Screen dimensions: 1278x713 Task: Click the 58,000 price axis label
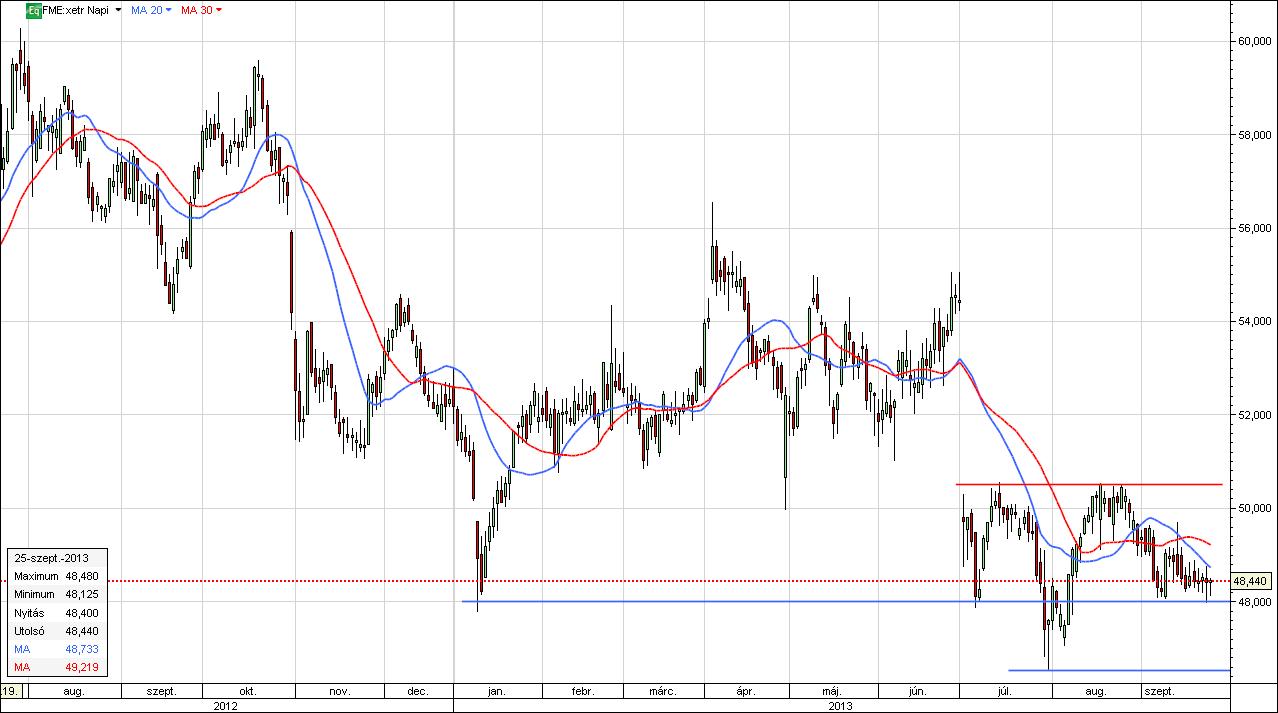(x=1254, y=134)
